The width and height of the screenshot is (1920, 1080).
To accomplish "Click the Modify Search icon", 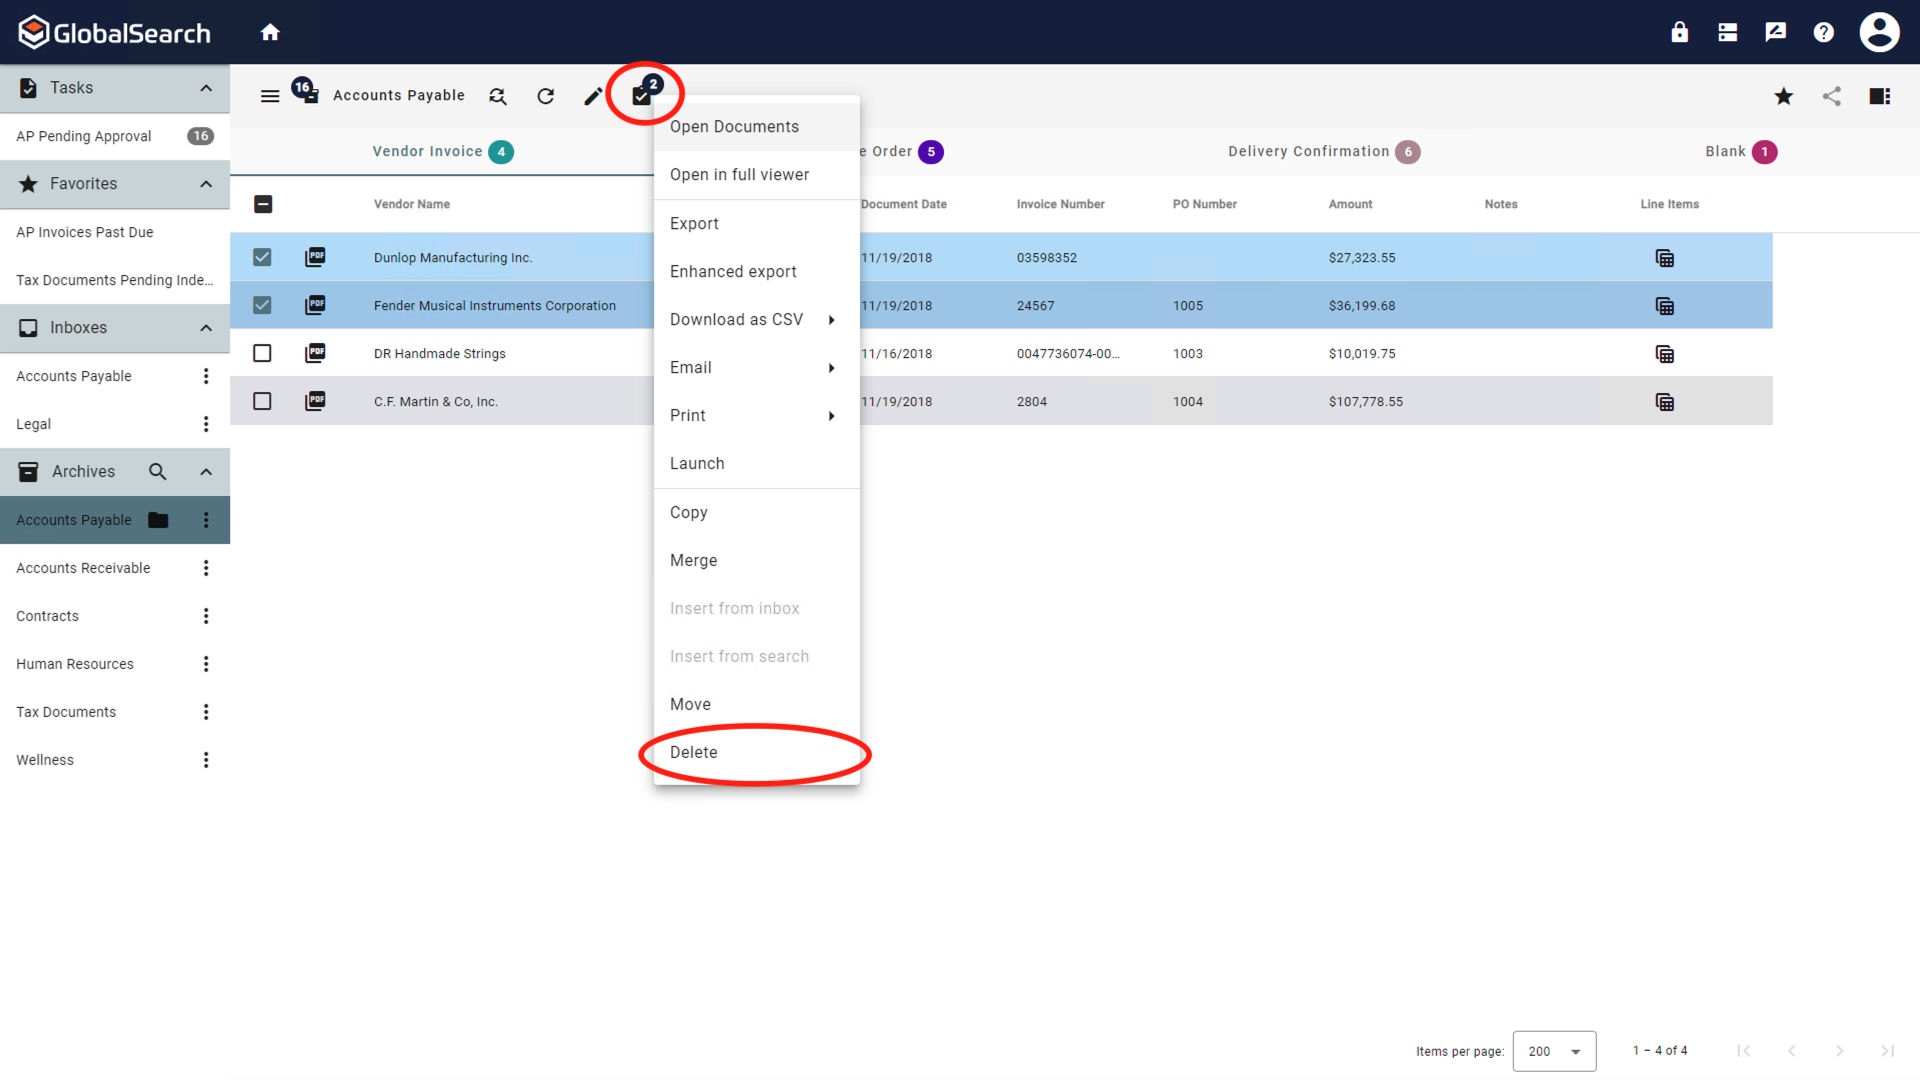I will coord(497,96).
